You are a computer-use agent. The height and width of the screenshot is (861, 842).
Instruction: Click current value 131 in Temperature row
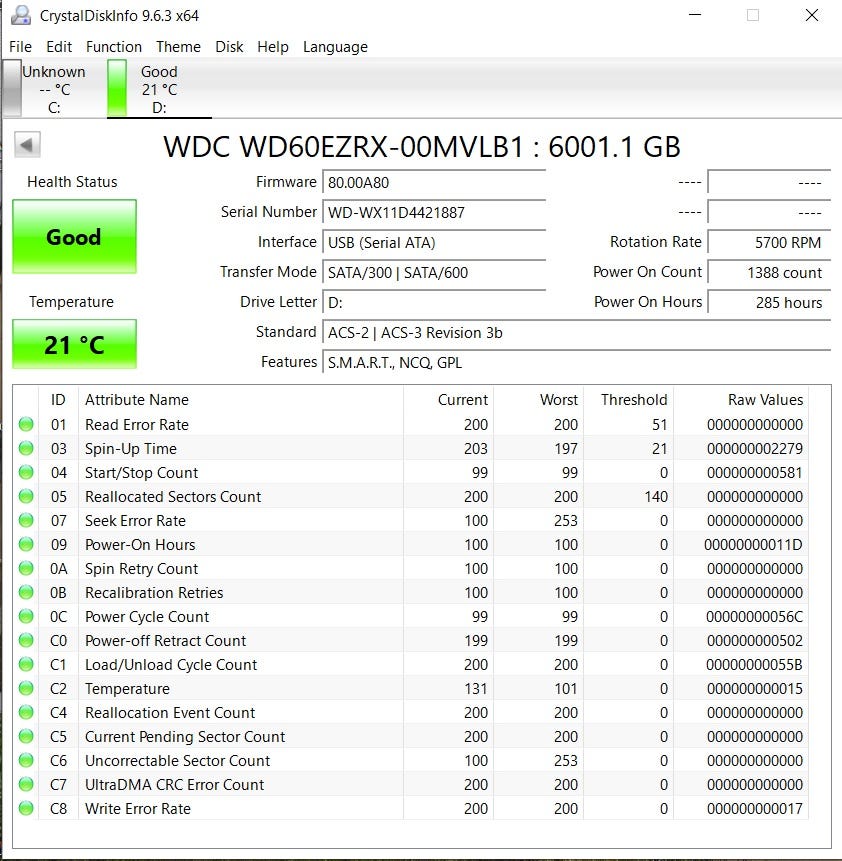pos(476,689)
